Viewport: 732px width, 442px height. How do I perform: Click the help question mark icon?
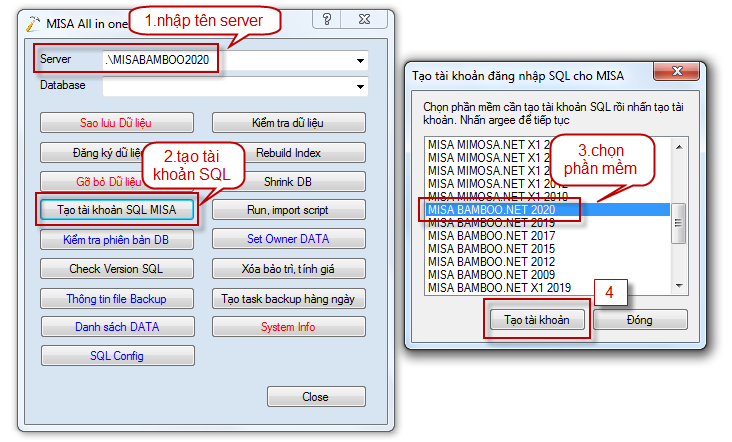coord(327,19)
